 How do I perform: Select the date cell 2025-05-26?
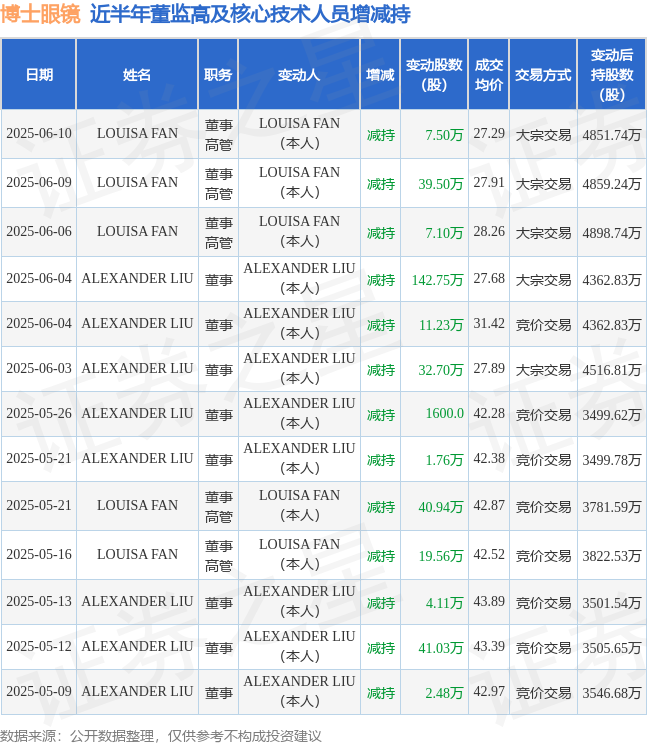39,413
